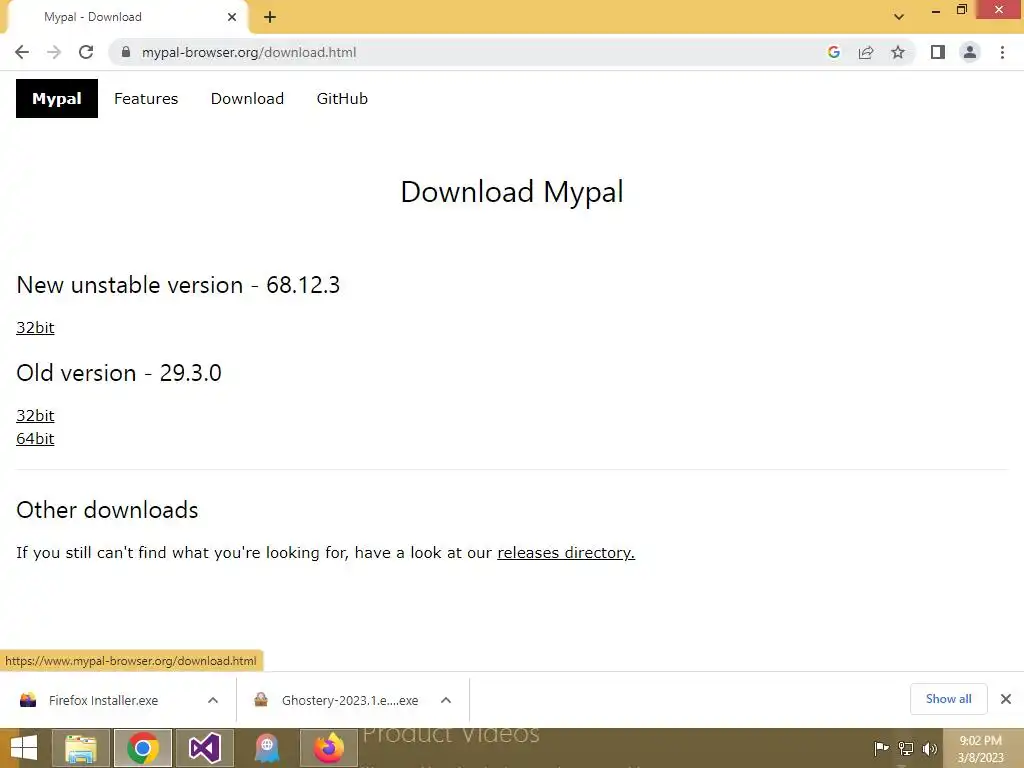Minimize the Chrome window
Viewport: 1024px width, 768px height.
click(936, 10)
